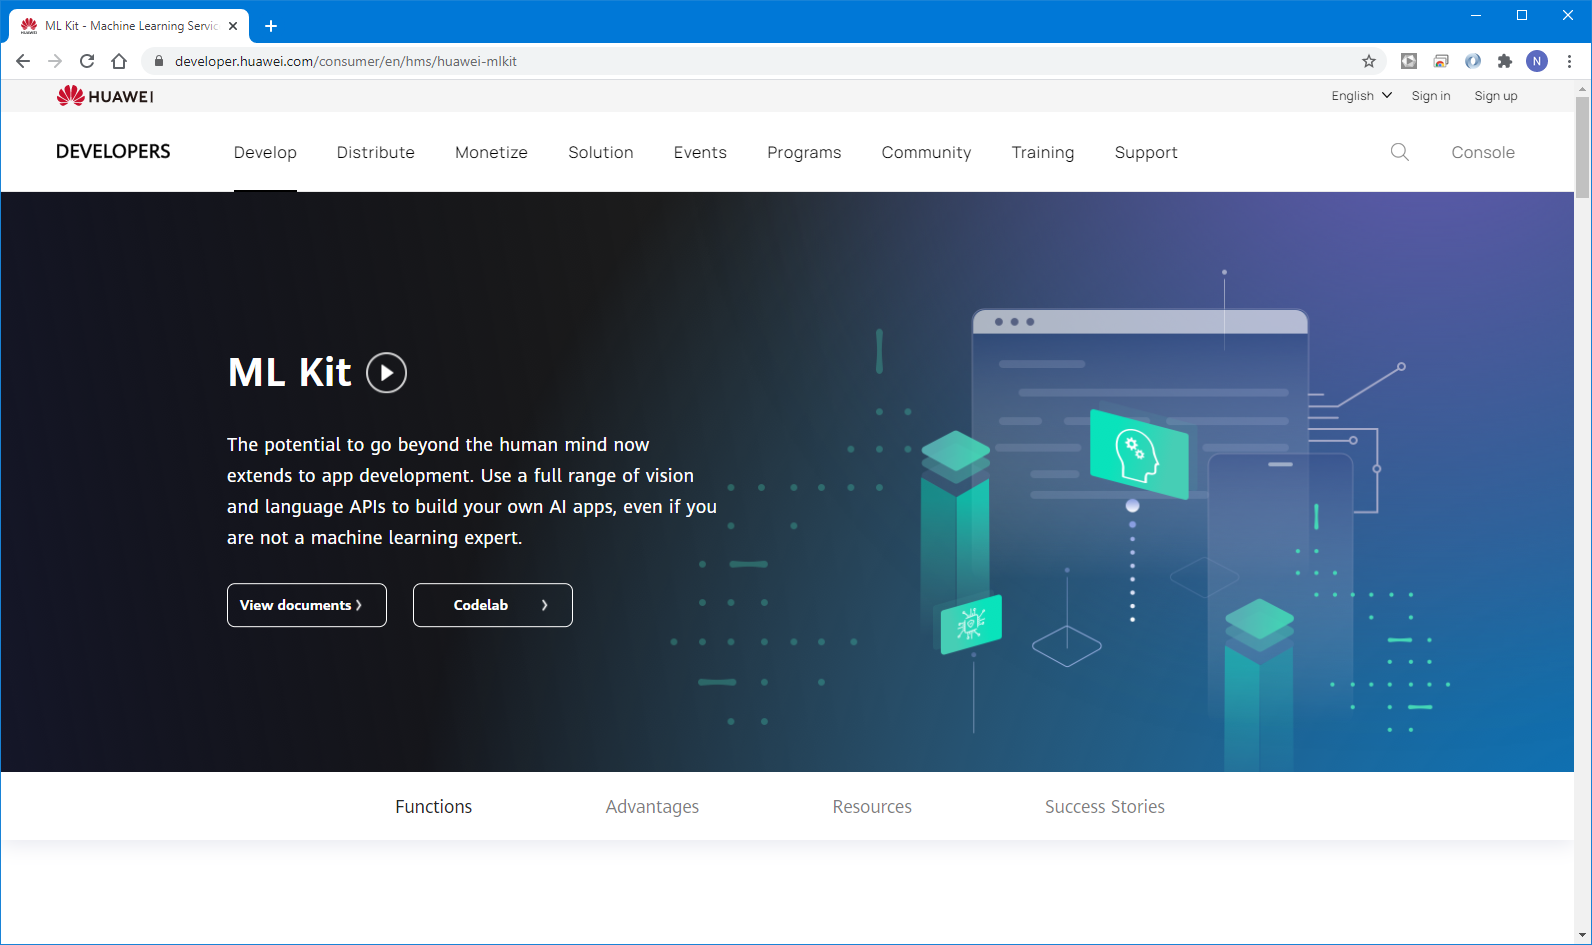Click the round blue extension icon
Viewport: 1592px width, 945px height.
pos(1473,61)
